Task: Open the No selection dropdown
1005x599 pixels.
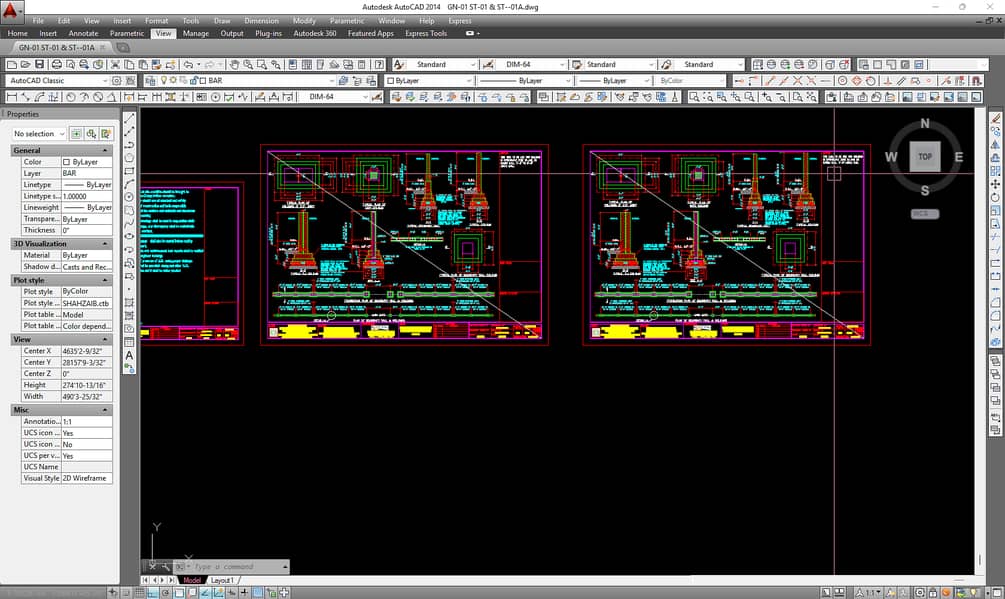Action: (62, 133)
